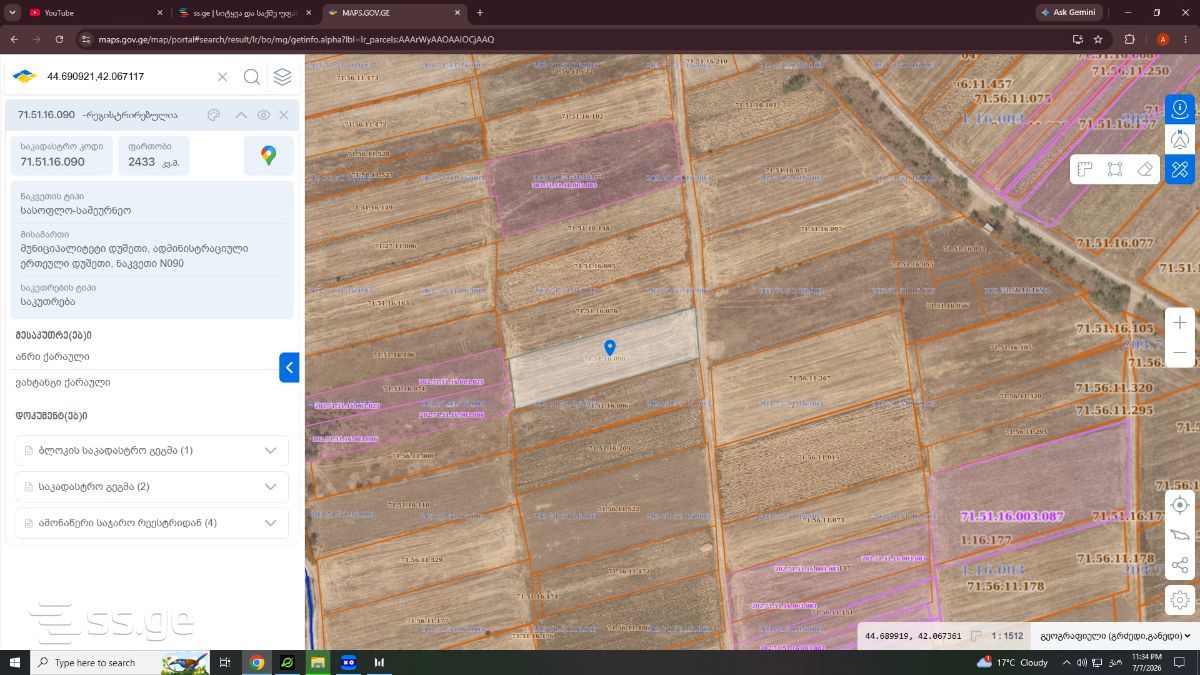Switch to the ss.ge tab
The height and width of the screenshot is (675, 1200).
[x=245, y=12]
